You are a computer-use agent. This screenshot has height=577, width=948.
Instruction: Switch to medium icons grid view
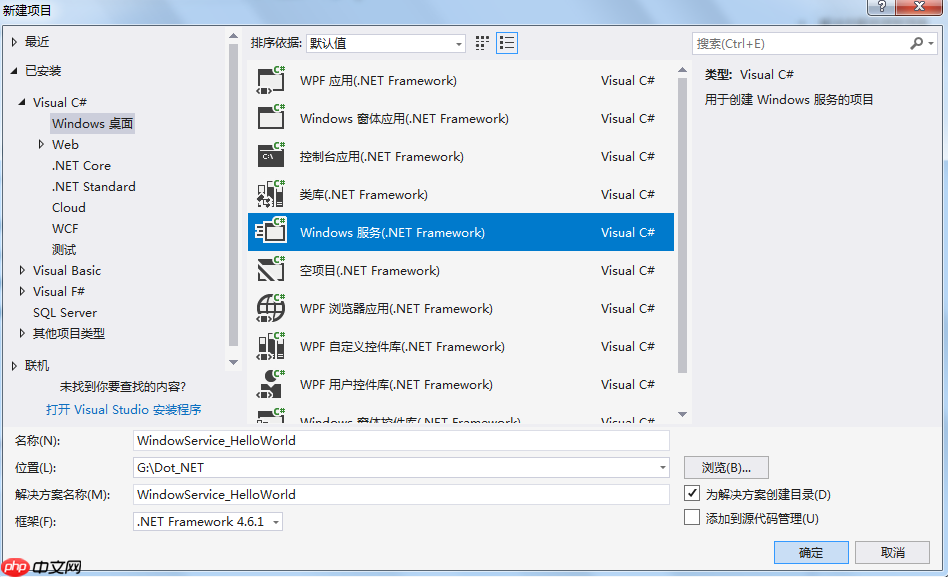point(482,43)
